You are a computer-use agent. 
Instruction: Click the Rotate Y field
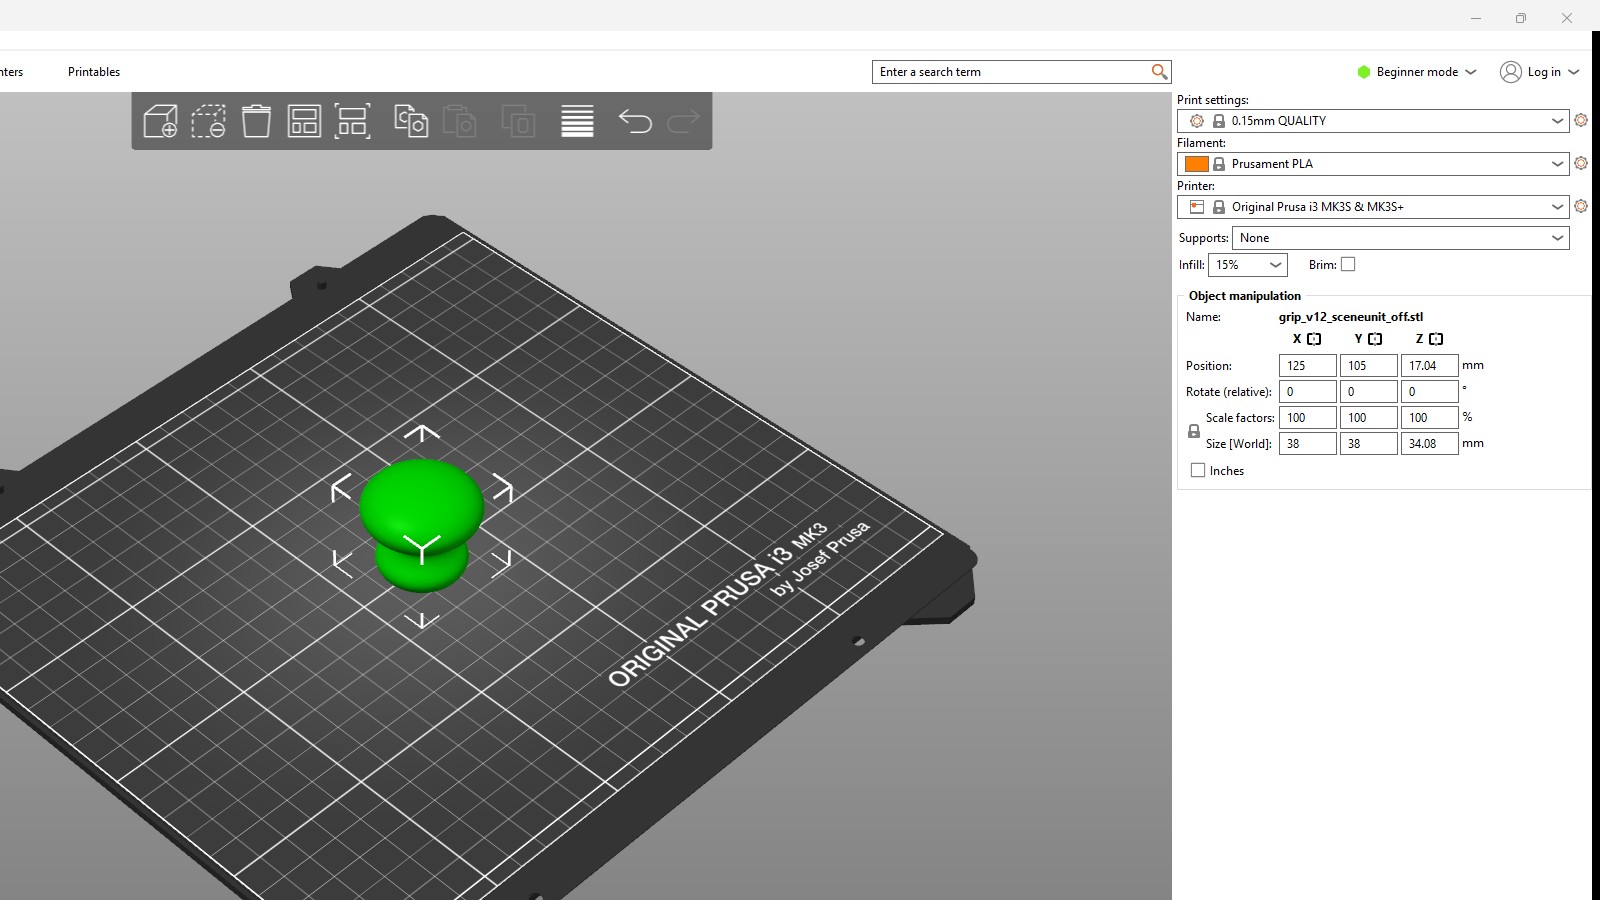(1368, 392)
